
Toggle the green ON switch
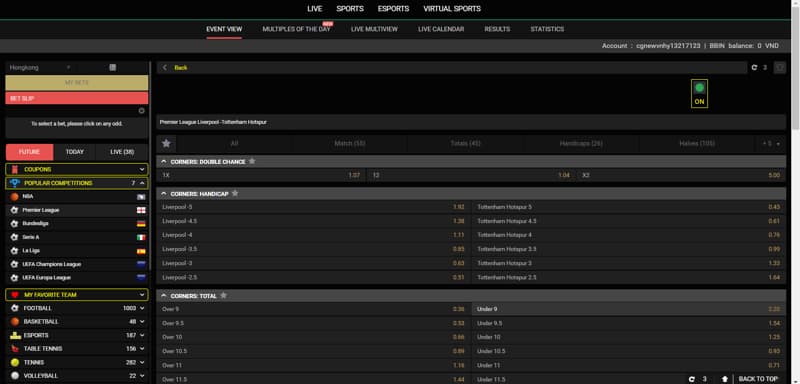point(699,93)
